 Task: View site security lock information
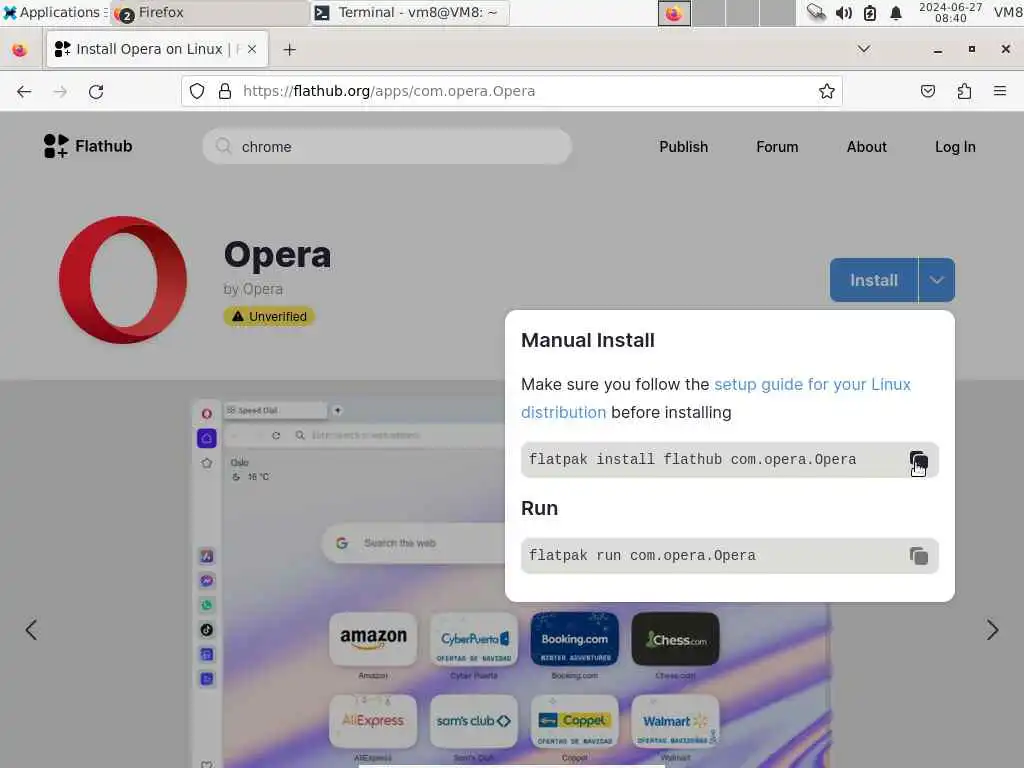point(225,91)
